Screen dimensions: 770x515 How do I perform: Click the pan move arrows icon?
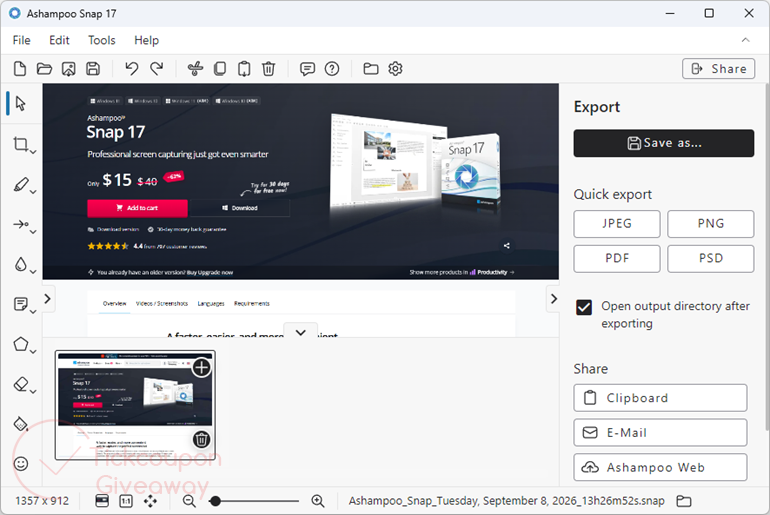pyautogui.click(x=150, y=501)
